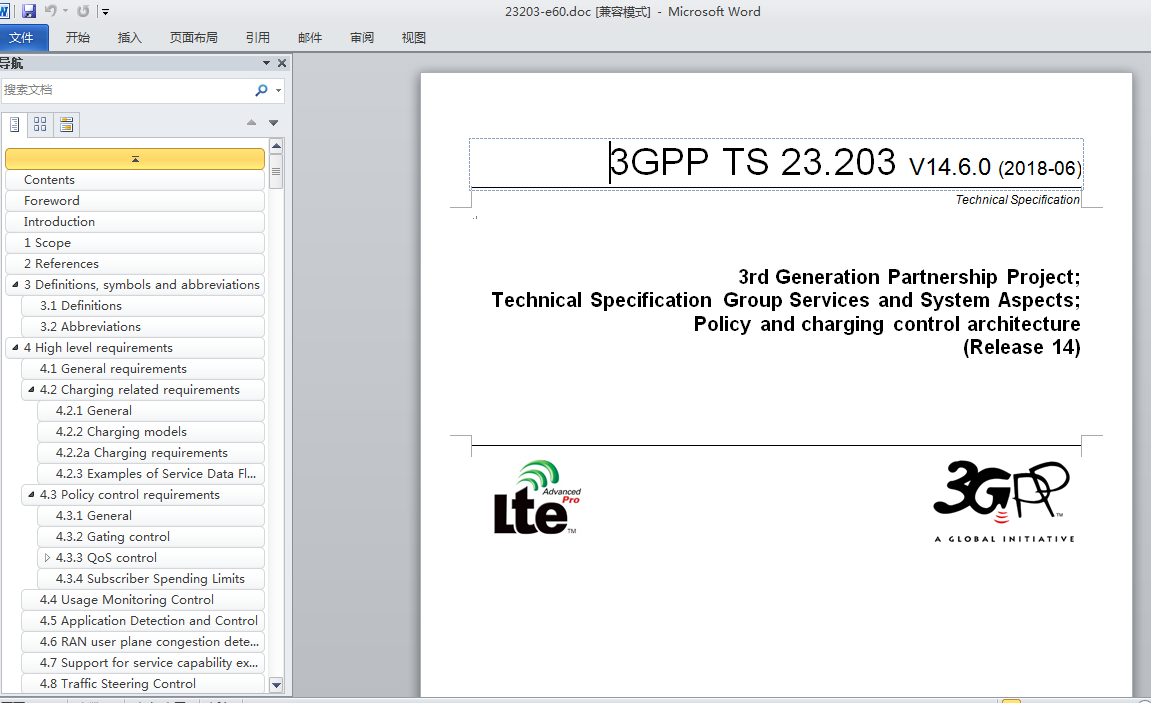Go to 4.2.2a Charging requirements
Screen dimensions: 1151x703
[x=151, y=453]
